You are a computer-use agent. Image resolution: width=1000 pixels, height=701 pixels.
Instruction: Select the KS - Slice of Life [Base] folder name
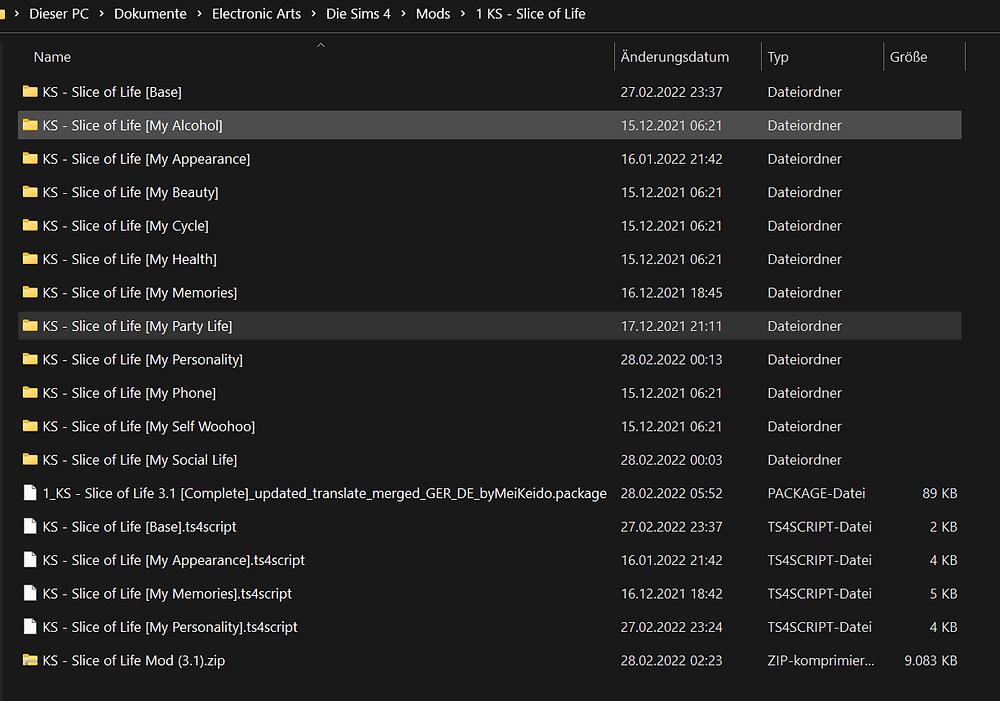click(112, 92)
